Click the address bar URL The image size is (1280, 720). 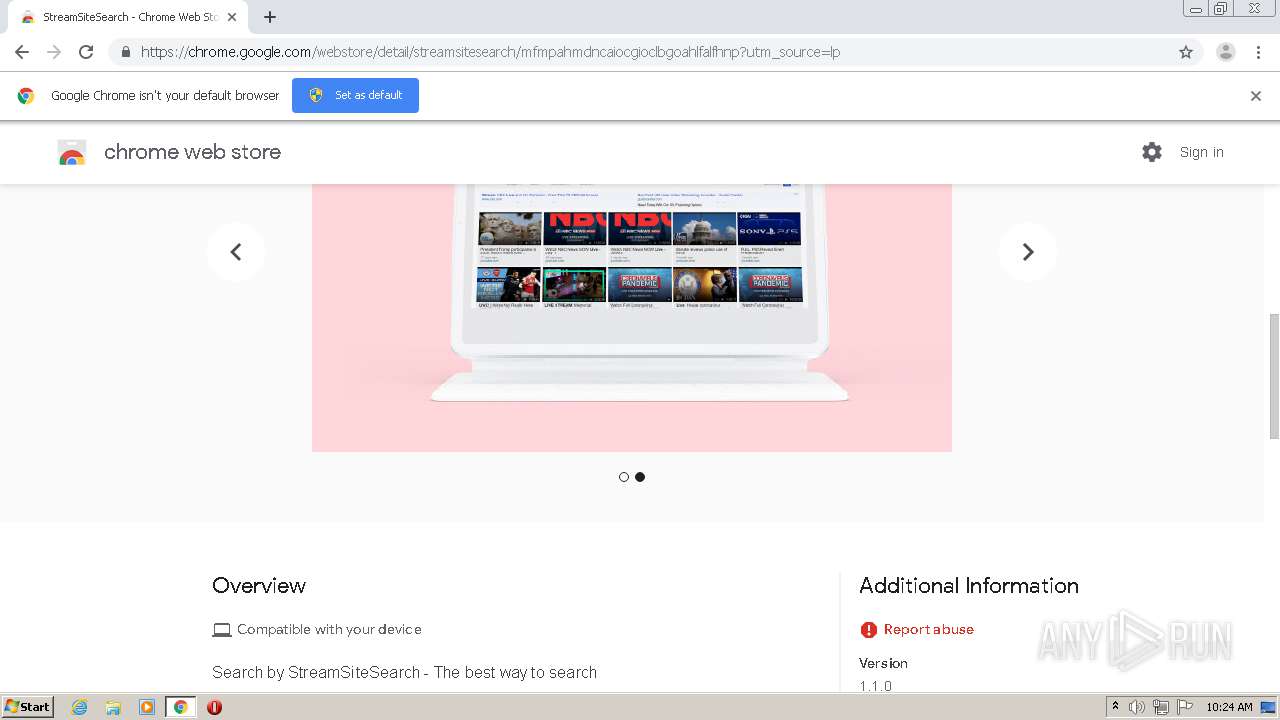point(490,52)
